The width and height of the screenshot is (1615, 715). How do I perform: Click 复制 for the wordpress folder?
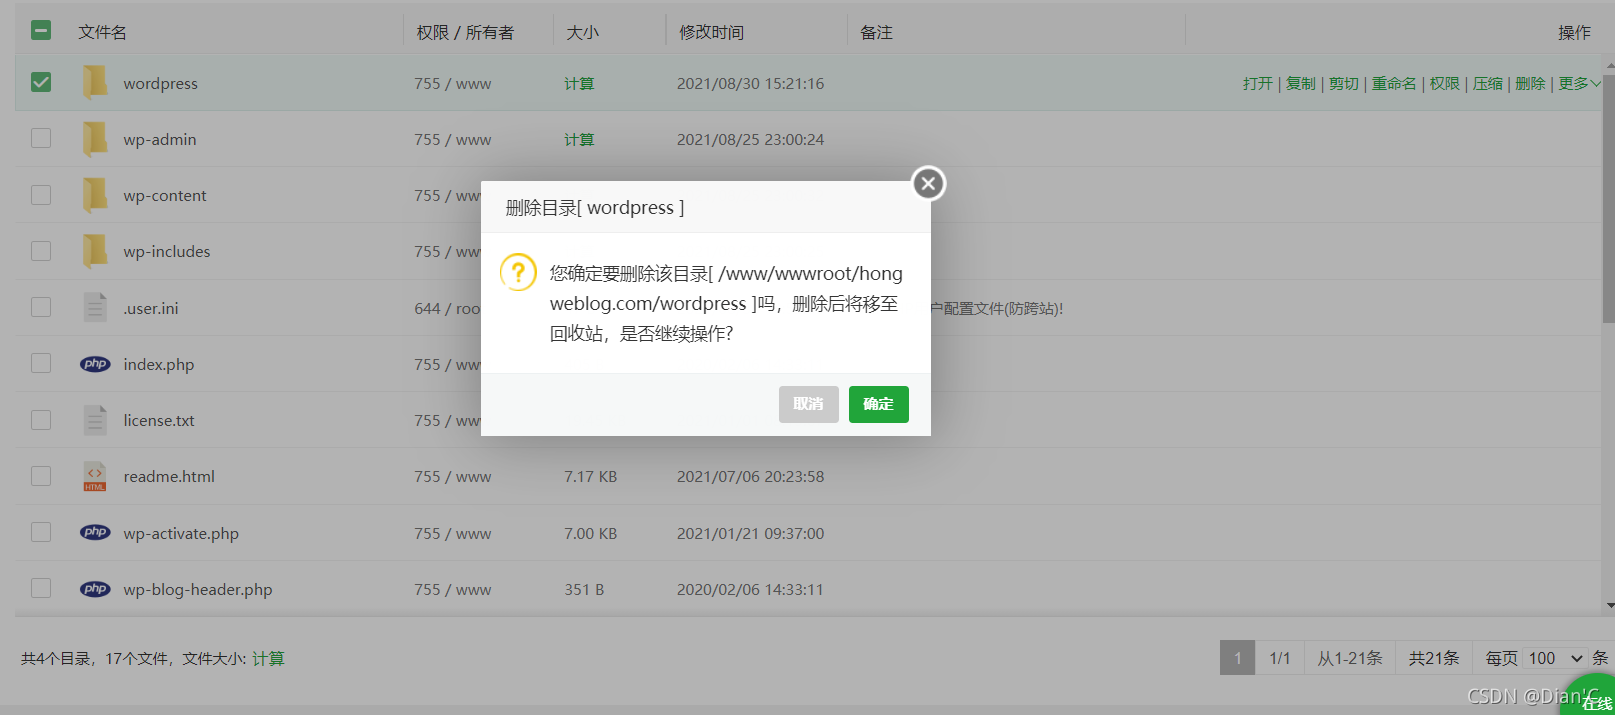(x=1301, y=83)
